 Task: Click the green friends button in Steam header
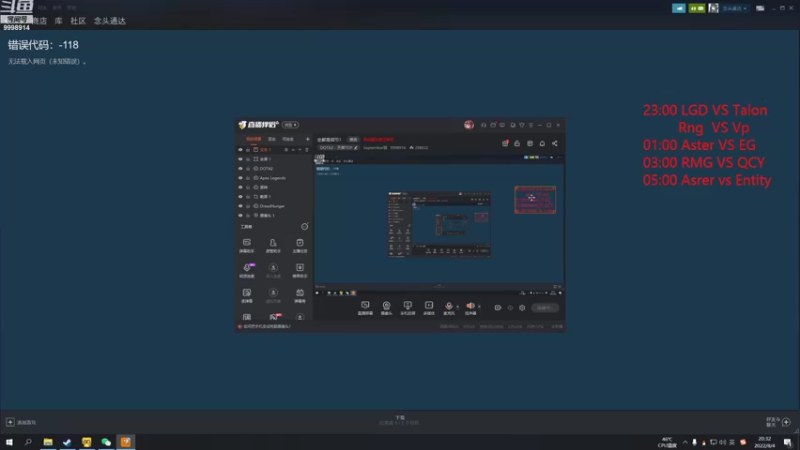696,8
